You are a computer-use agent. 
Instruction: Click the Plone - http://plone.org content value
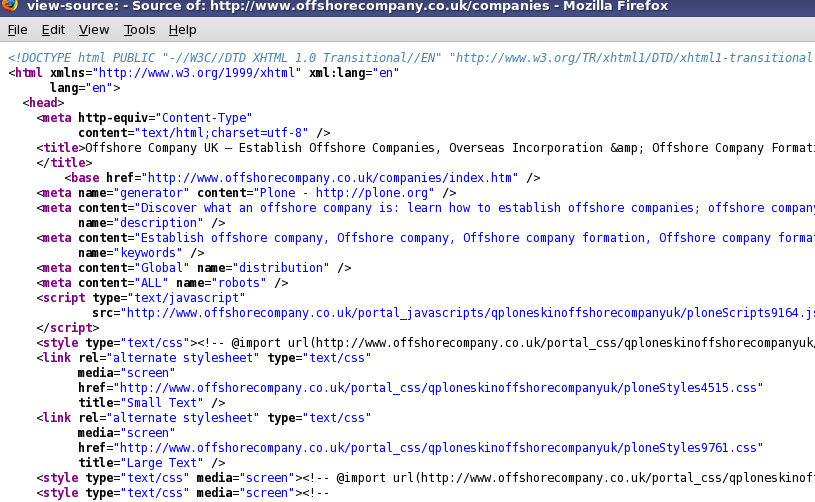pos(344,193)
